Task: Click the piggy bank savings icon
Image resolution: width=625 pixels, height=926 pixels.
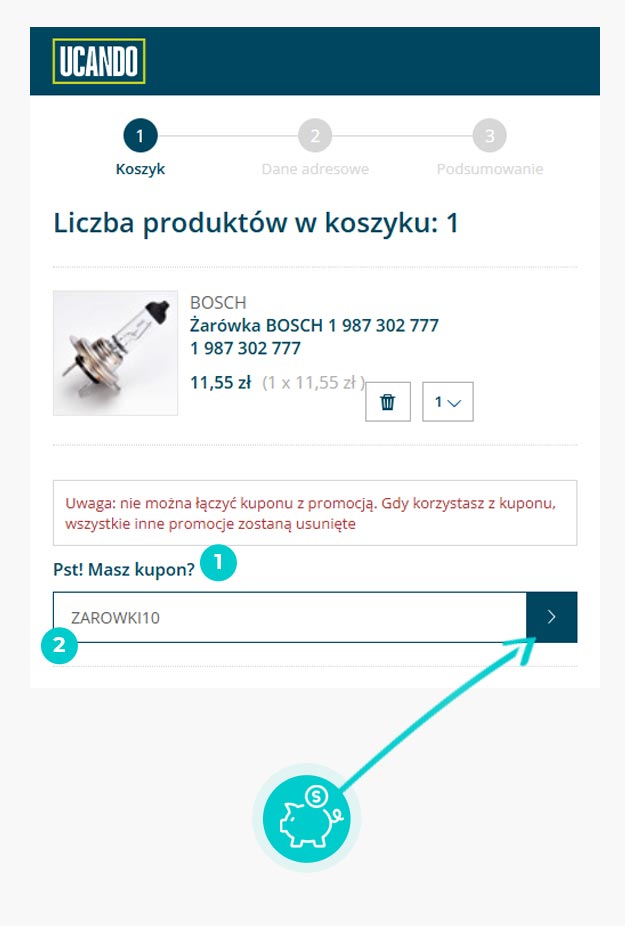Action: 307,819
